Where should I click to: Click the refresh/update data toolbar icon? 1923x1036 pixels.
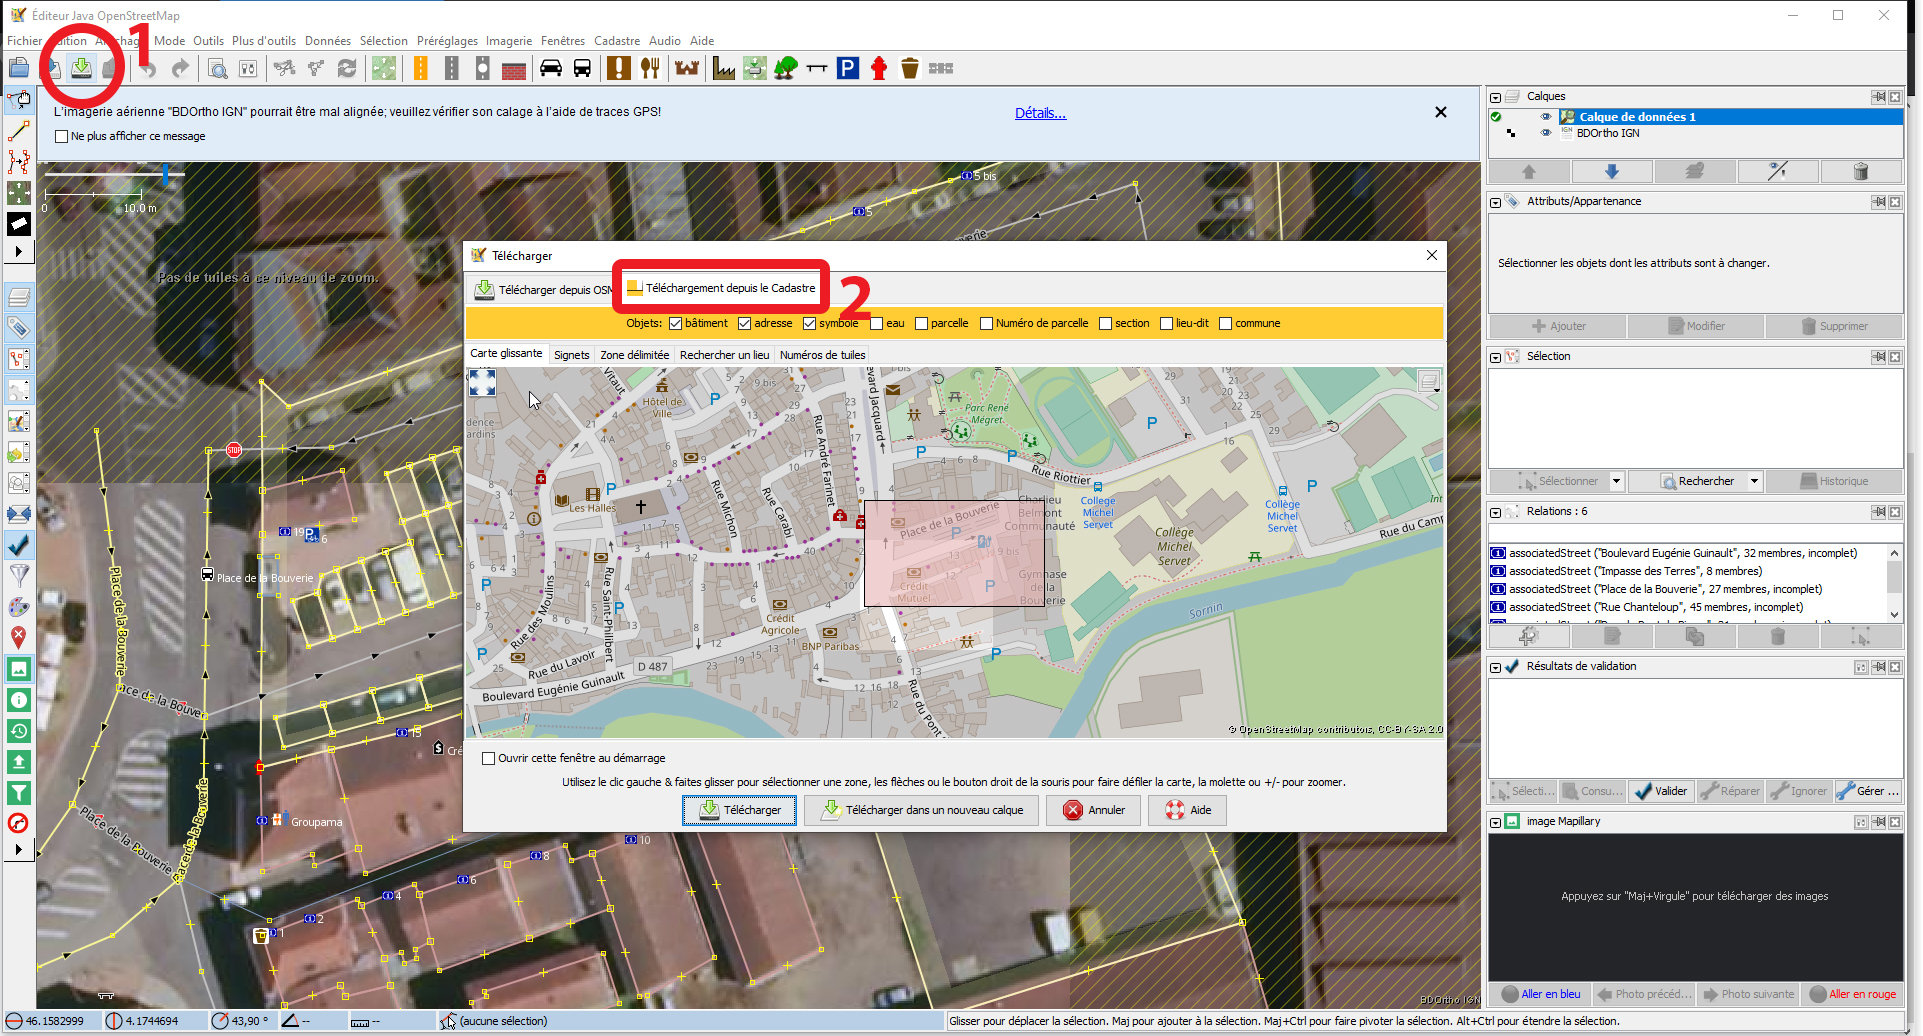347,68
